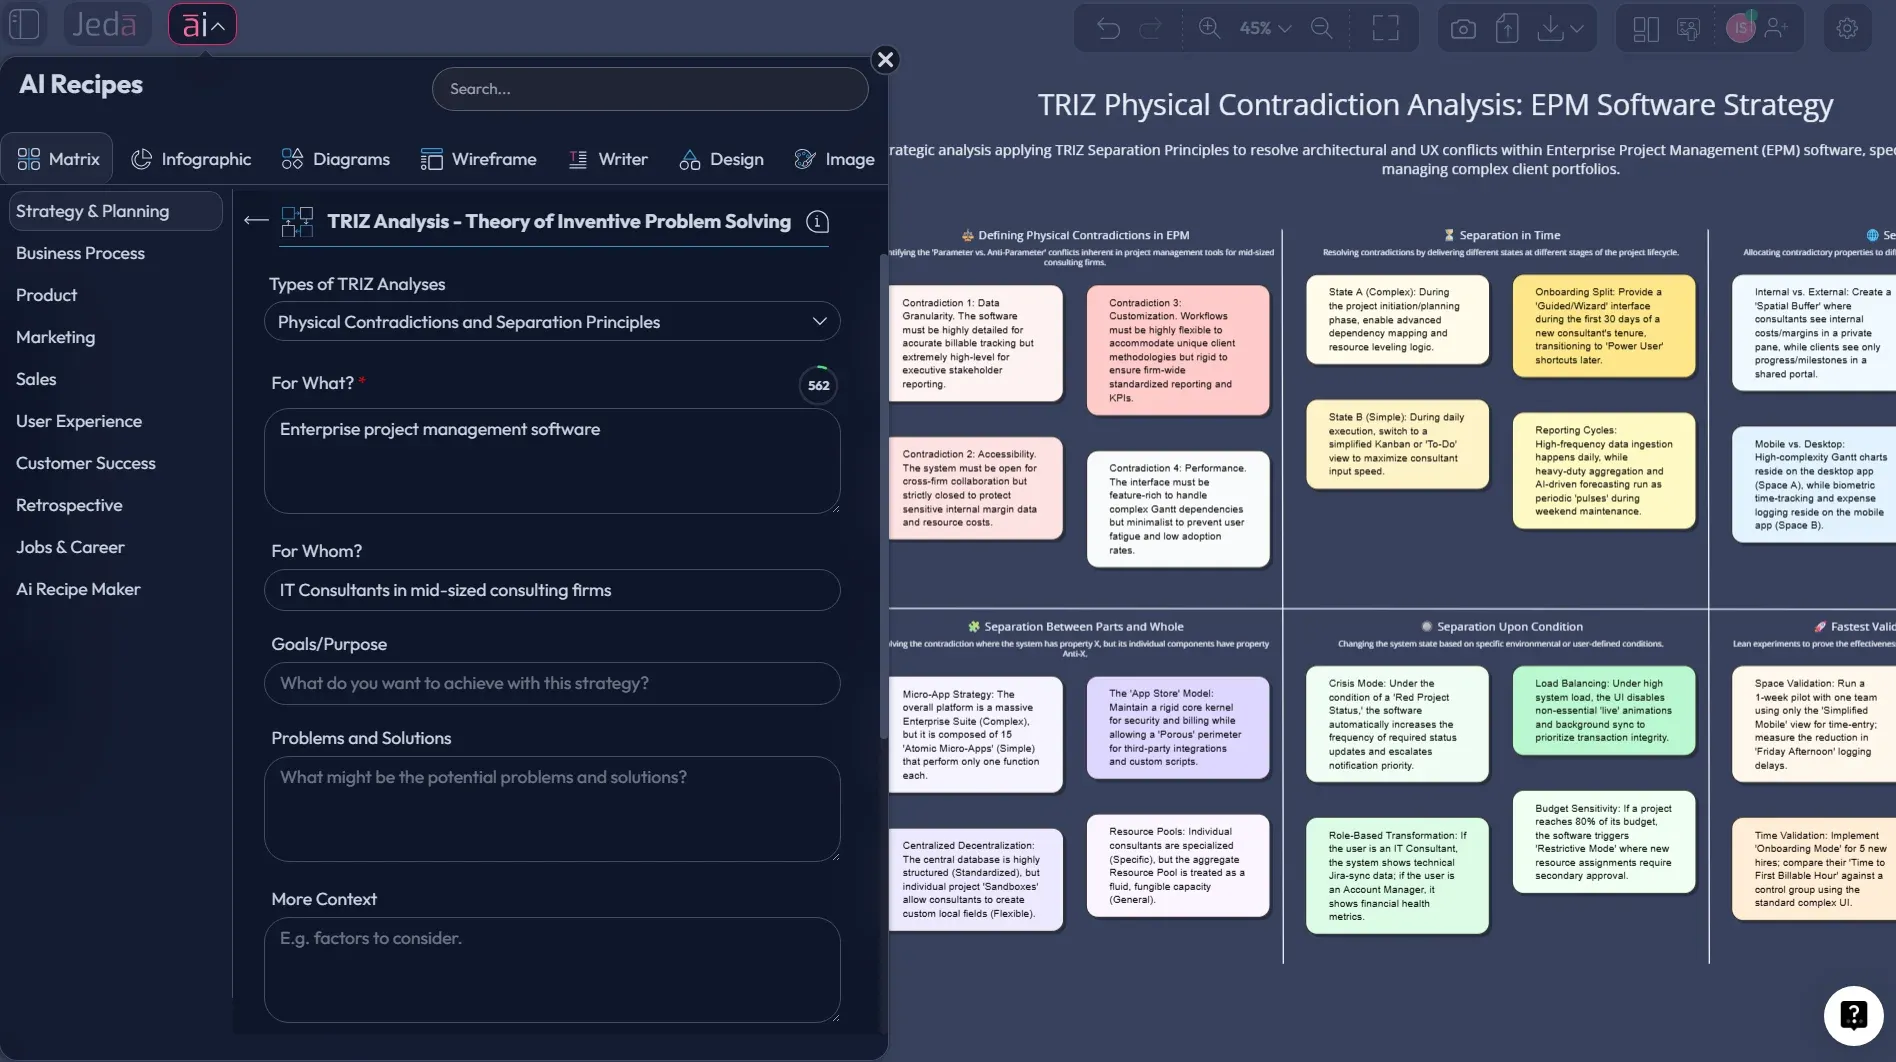Select the Customer Success category
The image size is (1896, 1062).
coord(86,463)
